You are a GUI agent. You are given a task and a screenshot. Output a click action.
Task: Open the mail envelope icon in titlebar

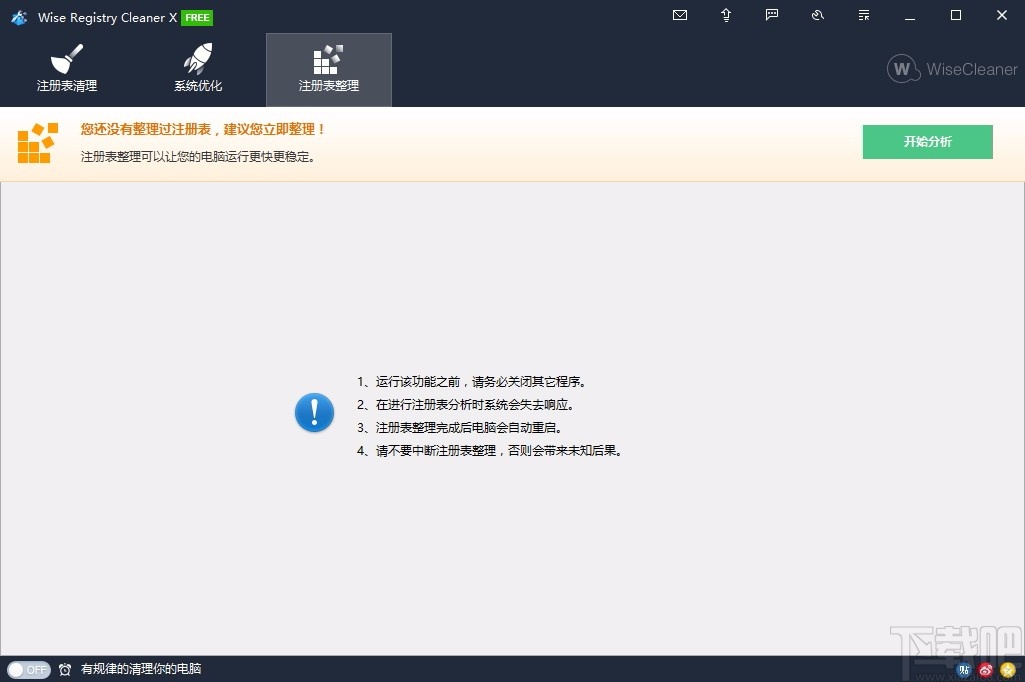click(680, 15)
